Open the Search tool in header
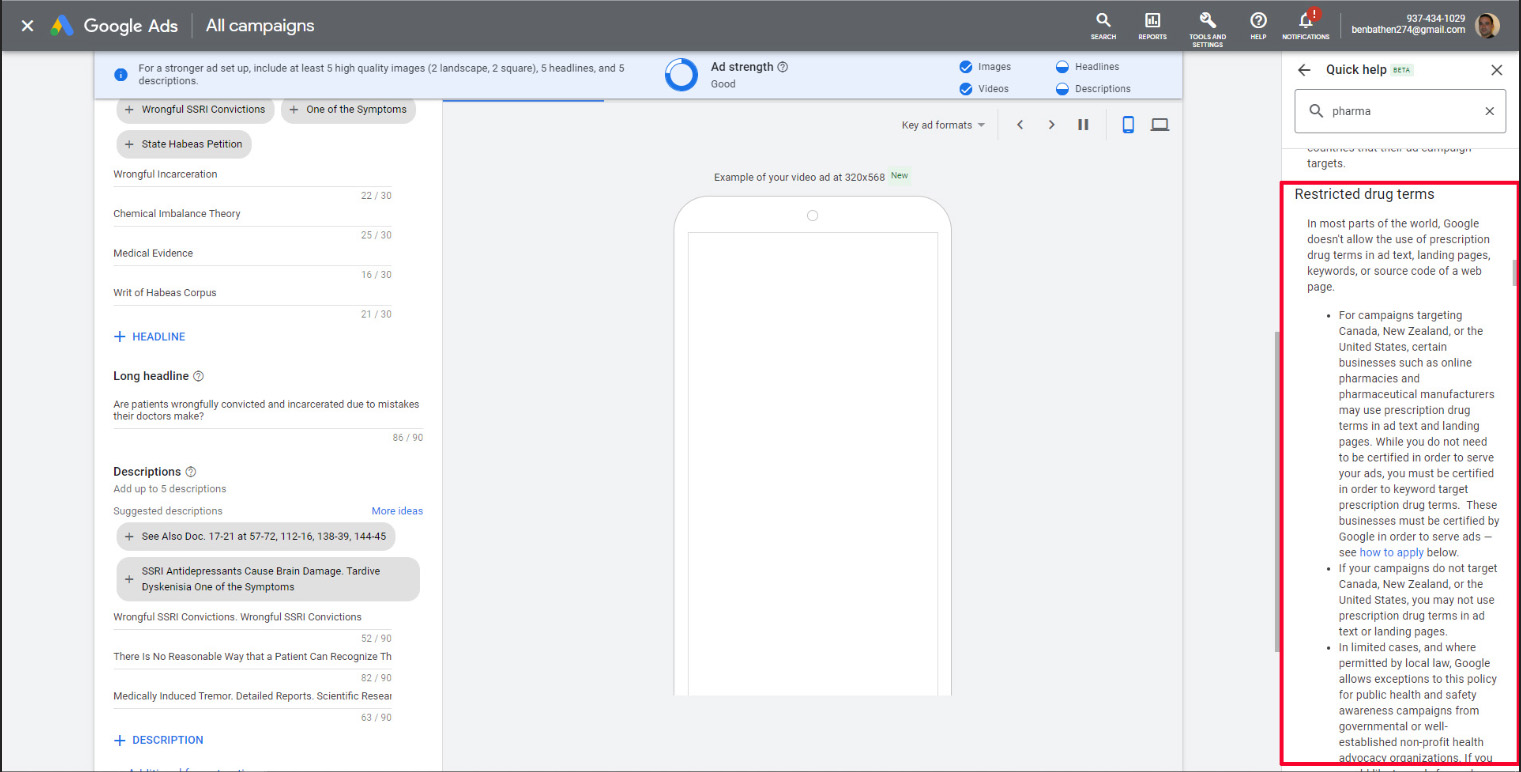Image resolution: width=1521 pixels, height=772 pixels. tap(1103, 24)
